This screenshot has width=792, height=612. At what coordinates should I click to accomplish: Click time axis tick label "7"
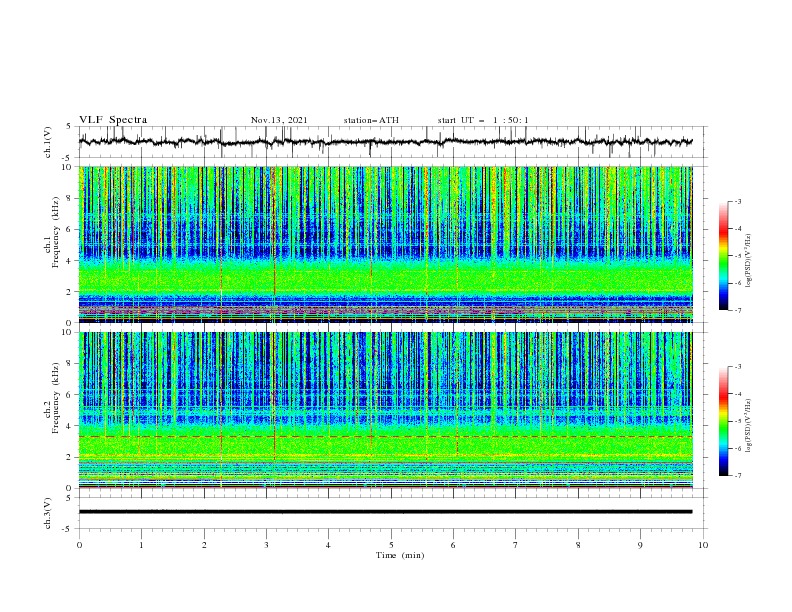point(515,545)
